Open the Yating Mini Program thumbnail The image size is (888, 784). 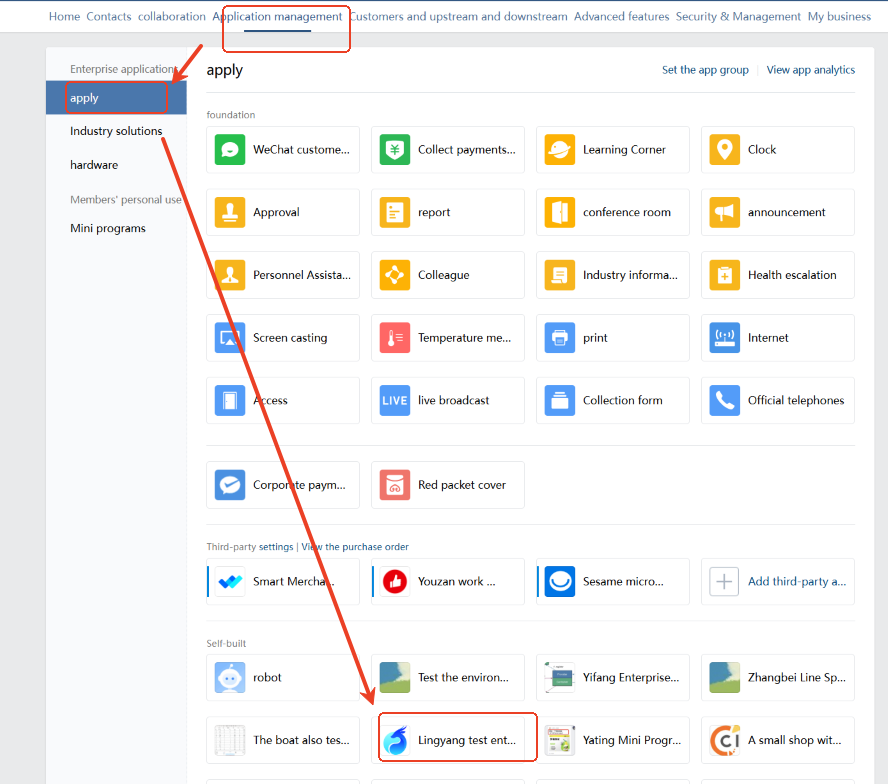[560, 740]
